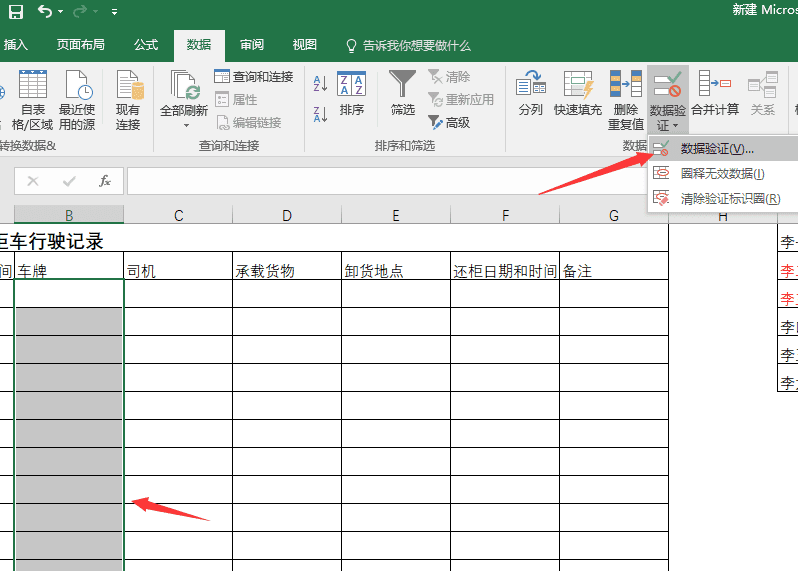Select the 数据 ribbon tab
This screenshot has height=571, width=798.
tap(198, 45)
